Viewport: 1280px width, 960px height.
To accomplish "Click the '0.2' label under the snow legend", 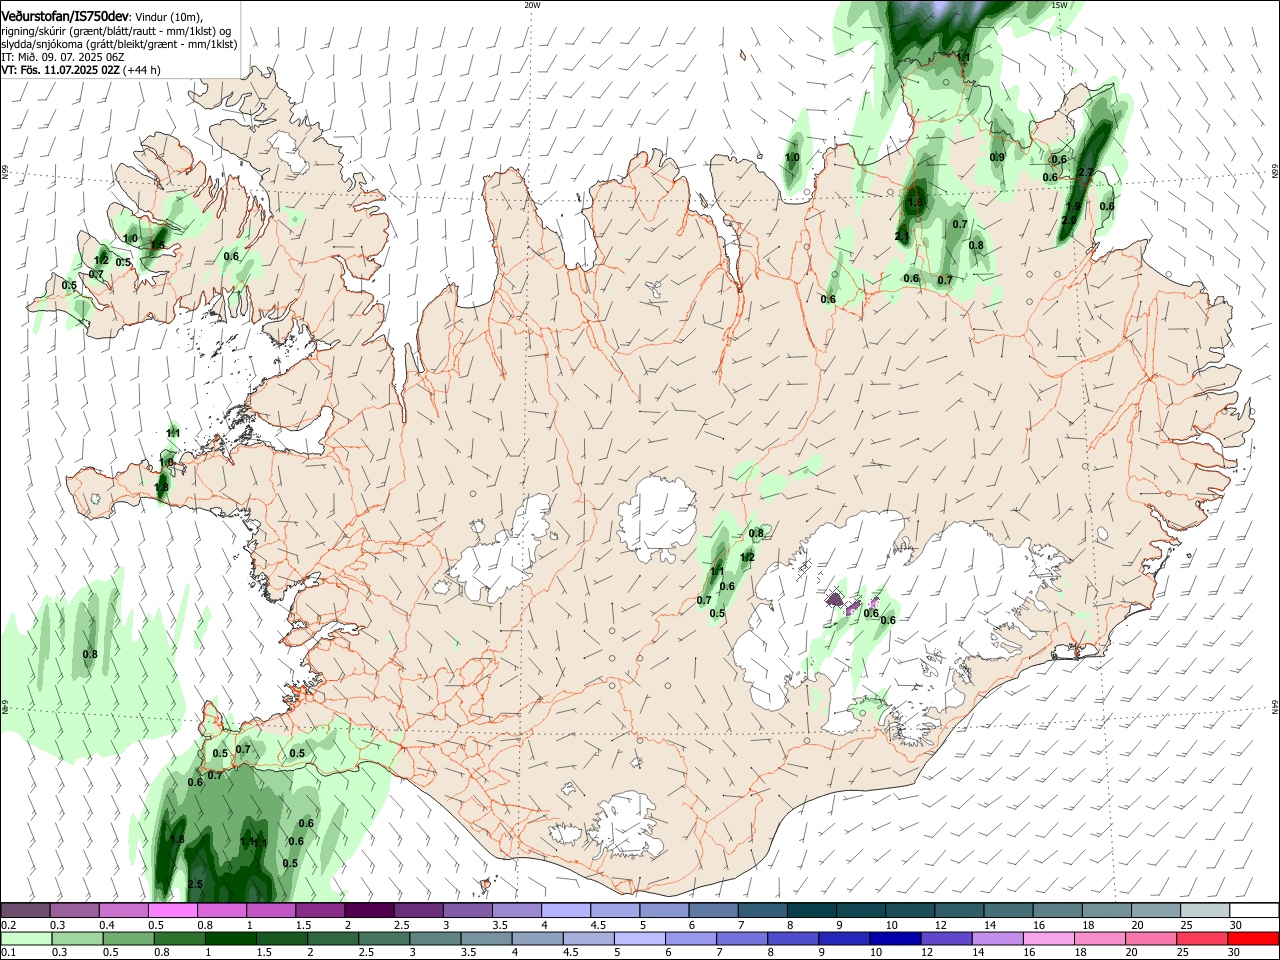I will (x=8, y=925).
